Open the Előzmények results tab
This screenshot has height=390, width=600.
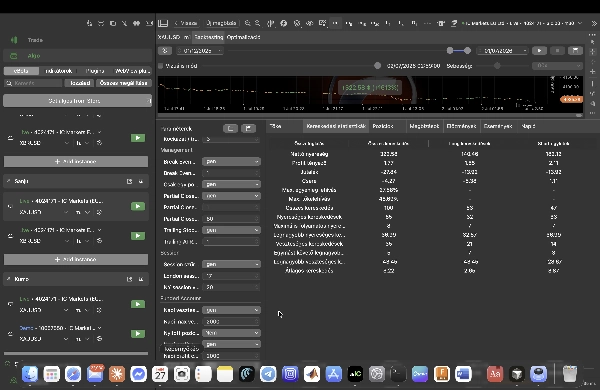pos(461,126)
